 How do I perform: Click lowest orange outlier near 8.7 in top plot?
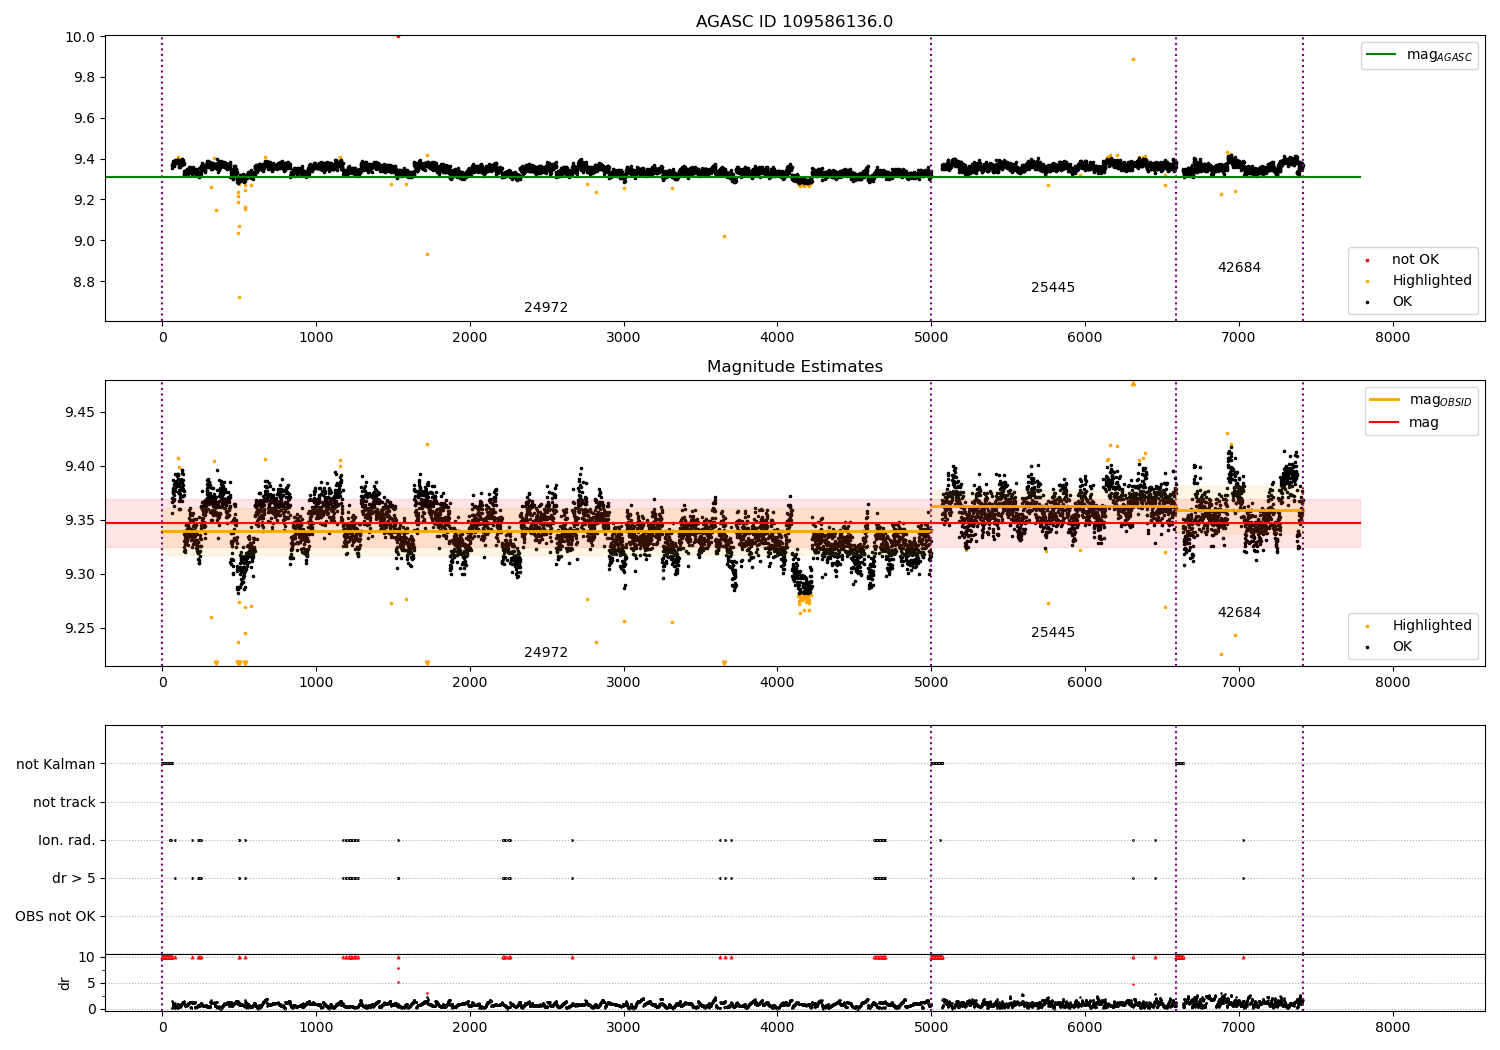click(x=239, y=297)
